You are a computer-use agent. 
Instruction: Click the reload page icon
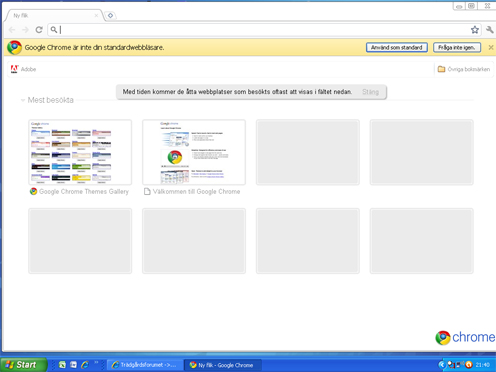(39, 30)
